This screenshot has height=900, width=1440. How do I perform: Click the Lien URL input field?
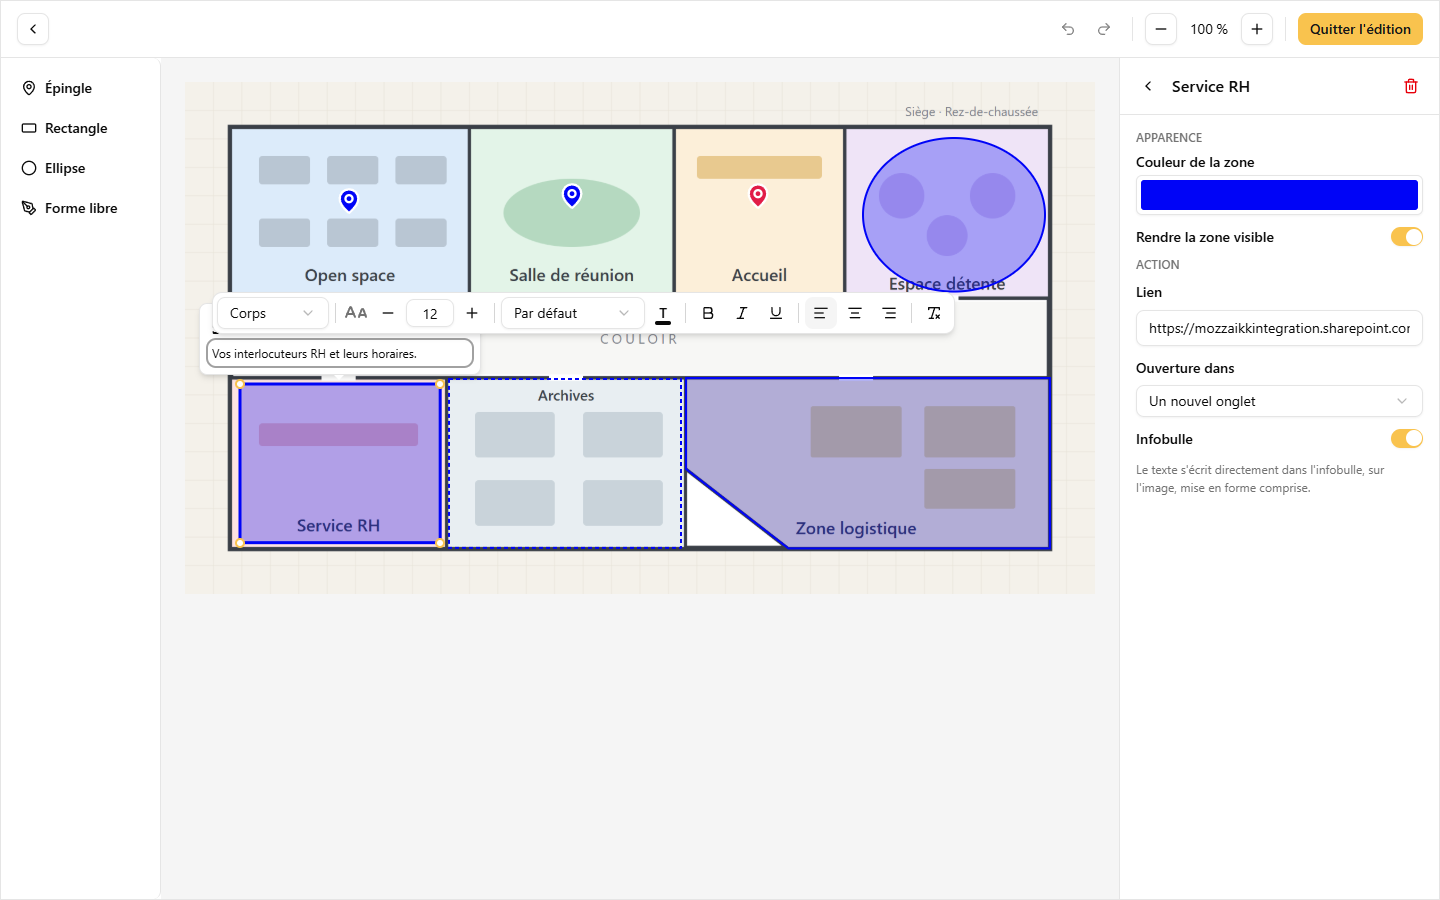tap(1279, 328)
